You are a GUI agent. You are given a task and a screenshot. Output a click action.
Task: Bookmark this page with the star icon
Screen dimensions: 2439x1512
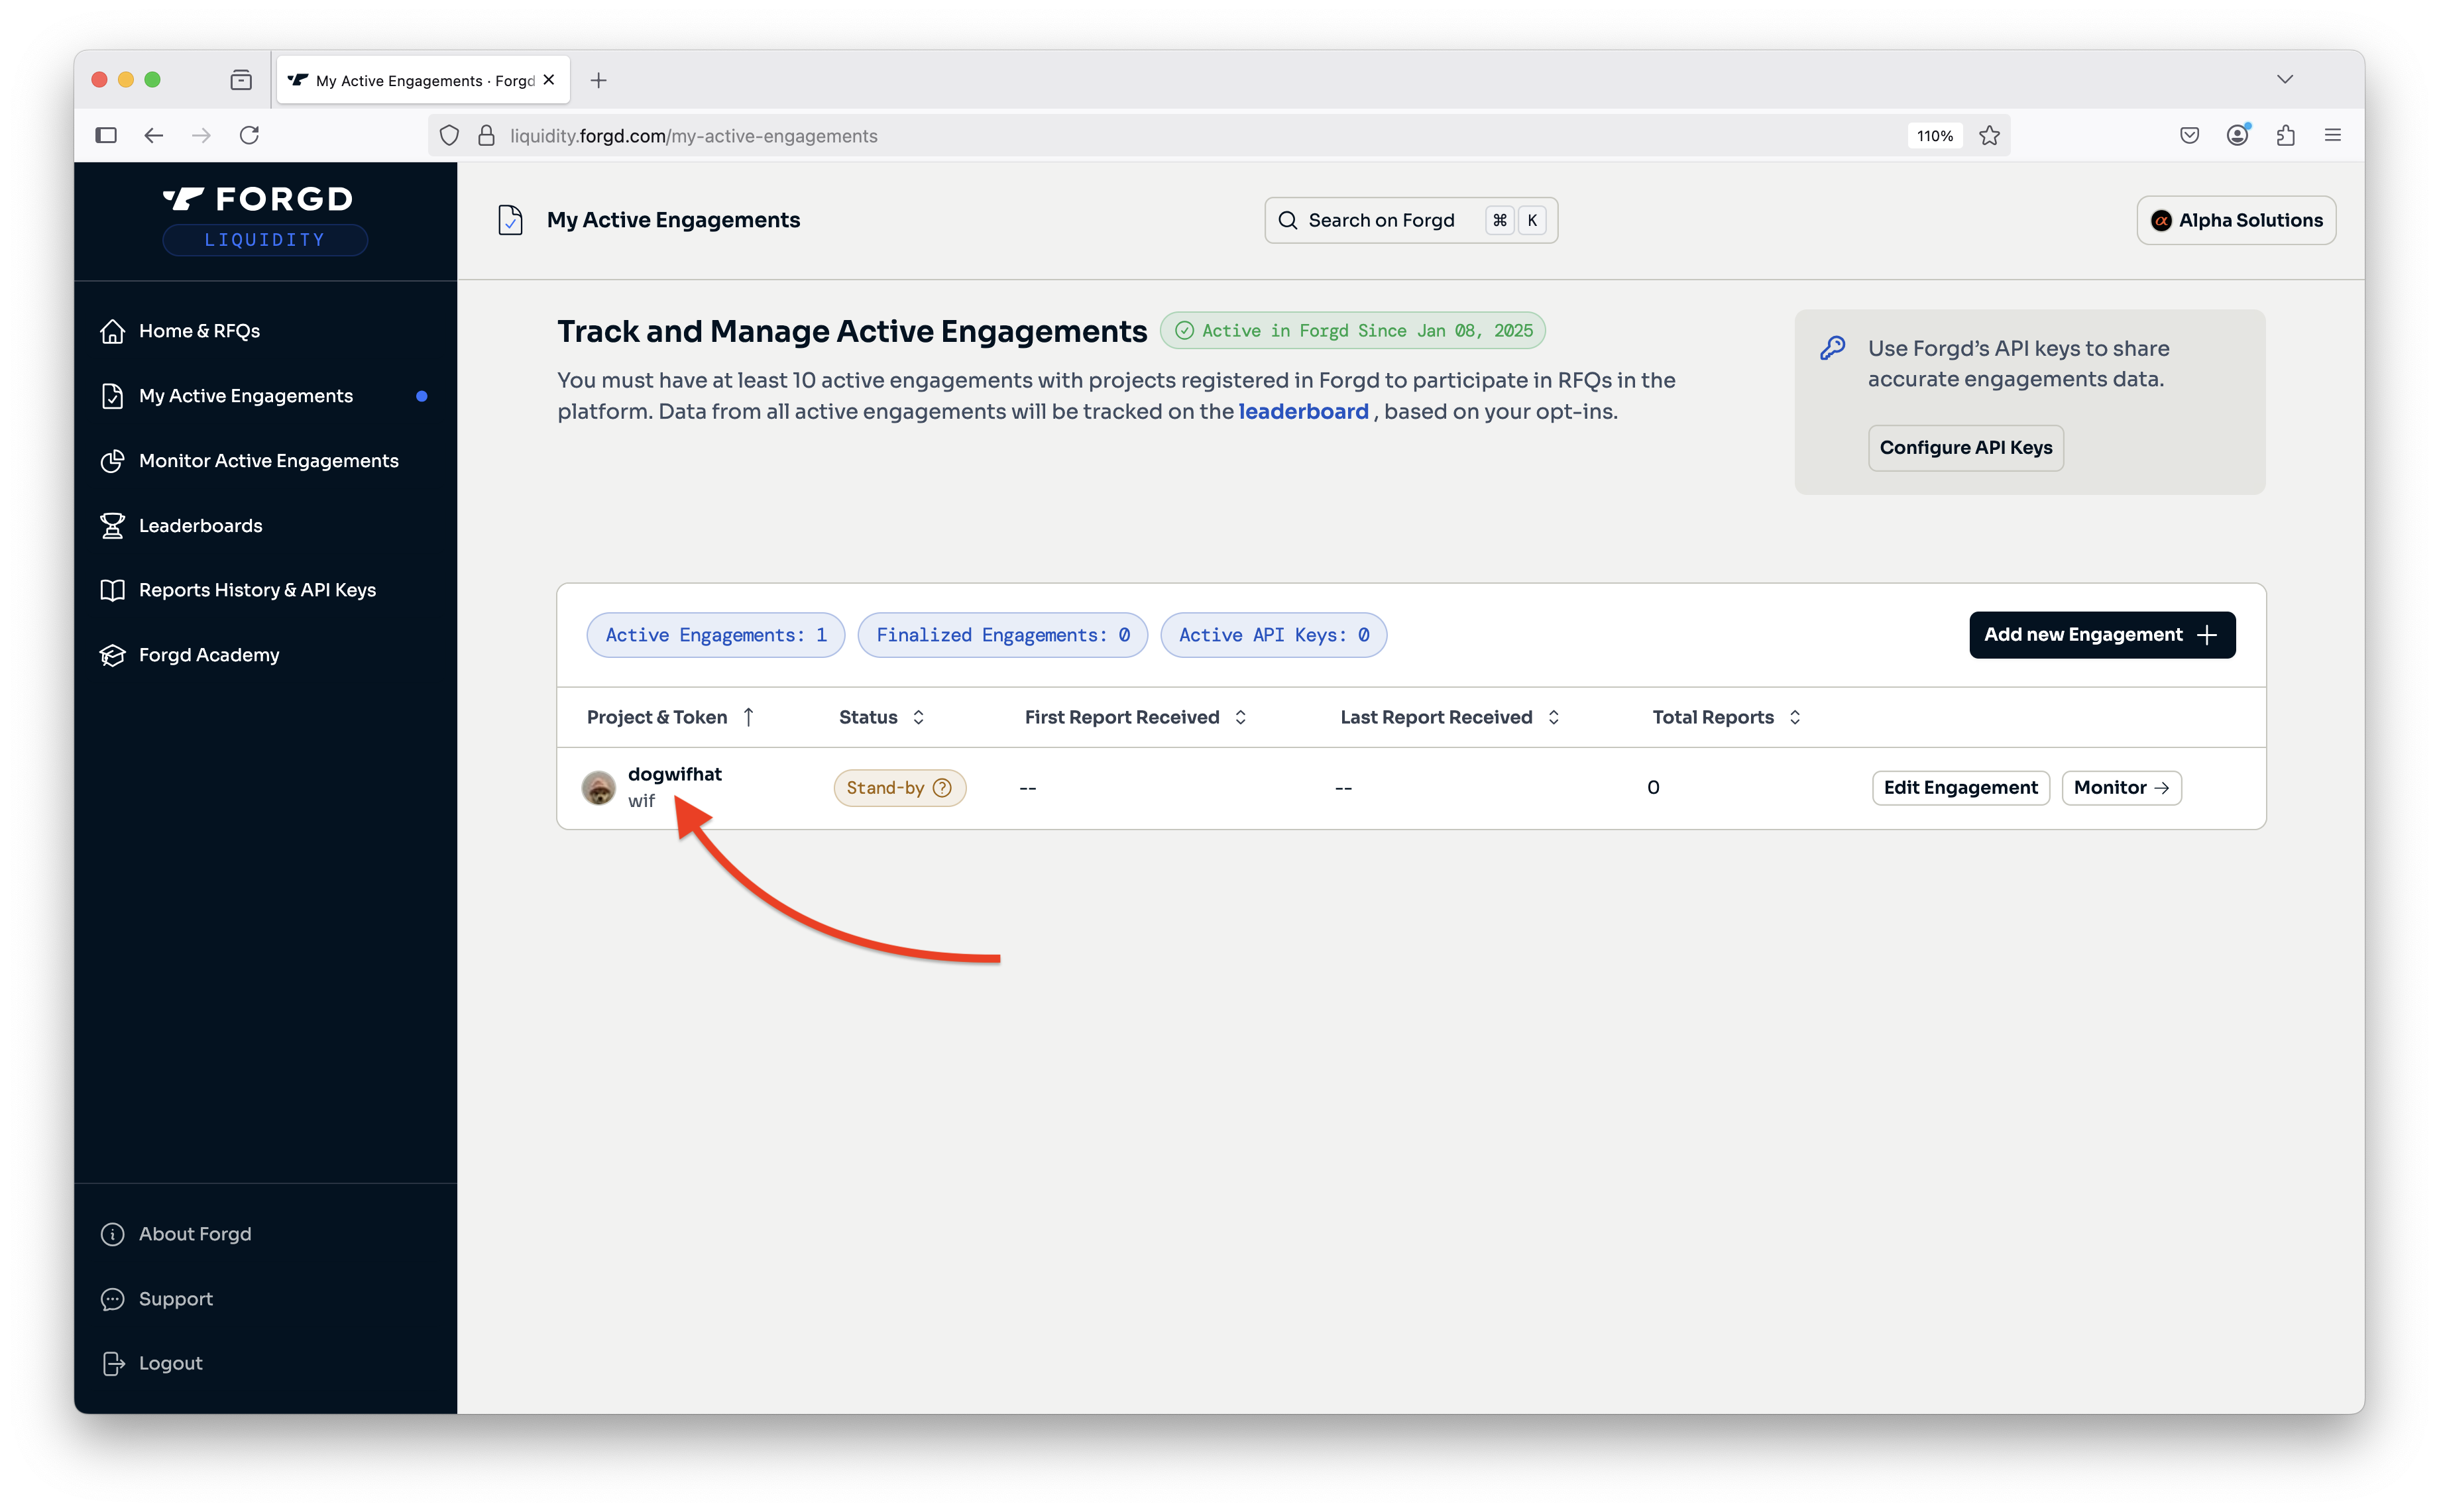[1989, 136]
